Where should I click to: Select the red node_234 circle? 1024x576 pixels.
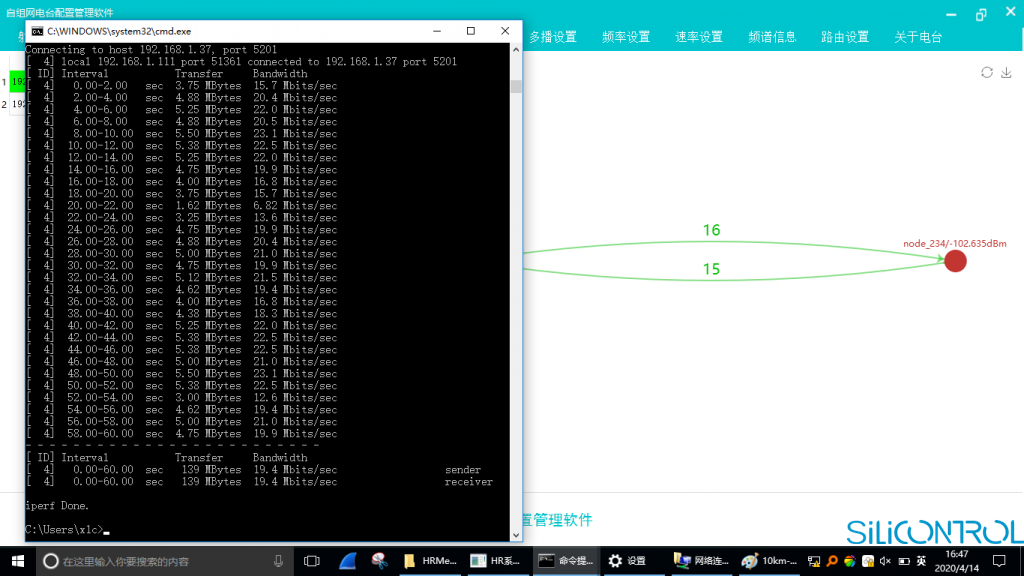coord(955,261)
